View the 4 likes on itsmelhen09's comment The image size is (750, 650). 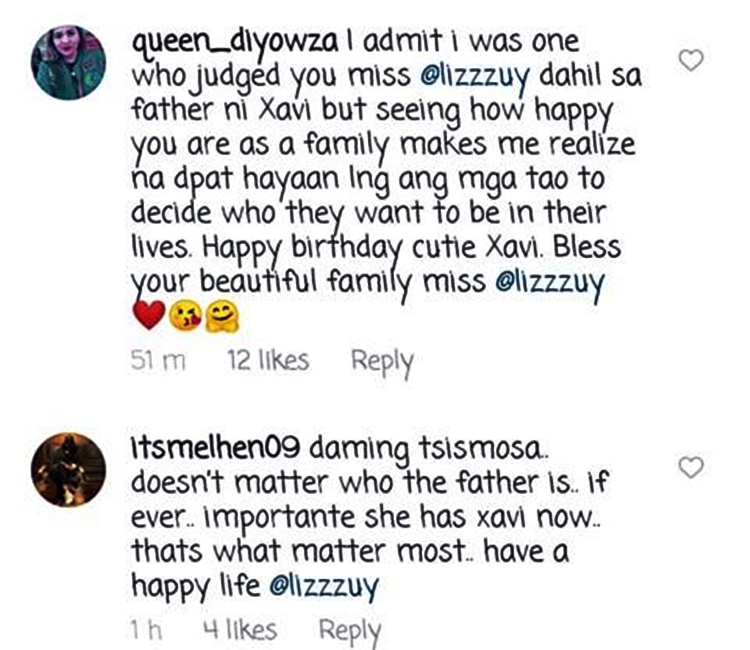(x=240, y=630)
